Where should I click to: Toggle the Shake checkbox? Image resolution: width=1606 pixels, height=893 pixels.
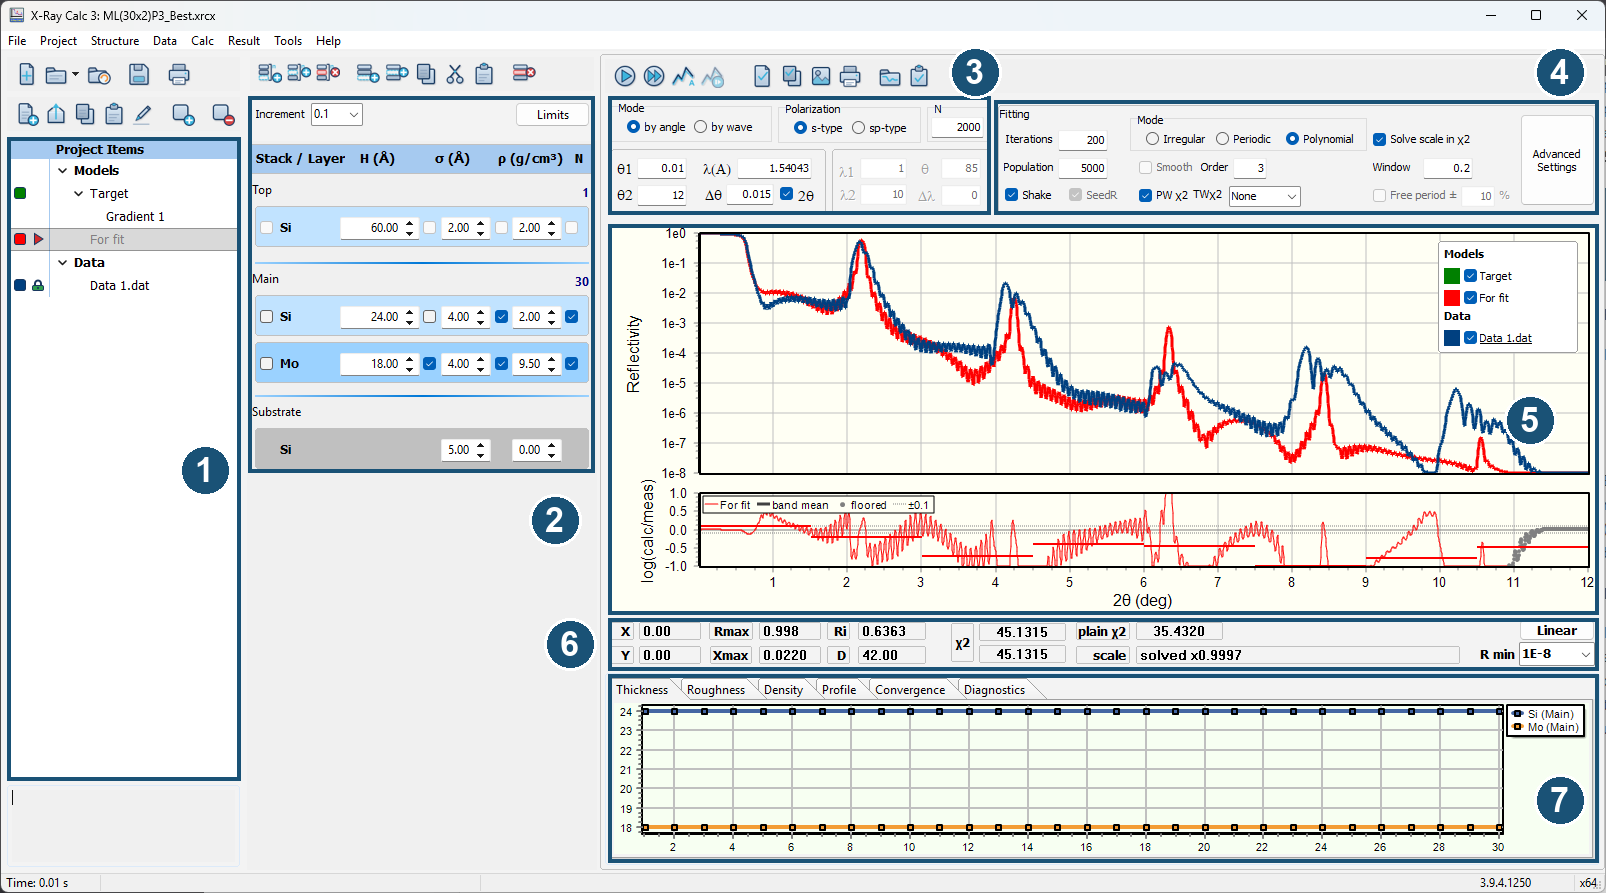[x=1012, y=195]
